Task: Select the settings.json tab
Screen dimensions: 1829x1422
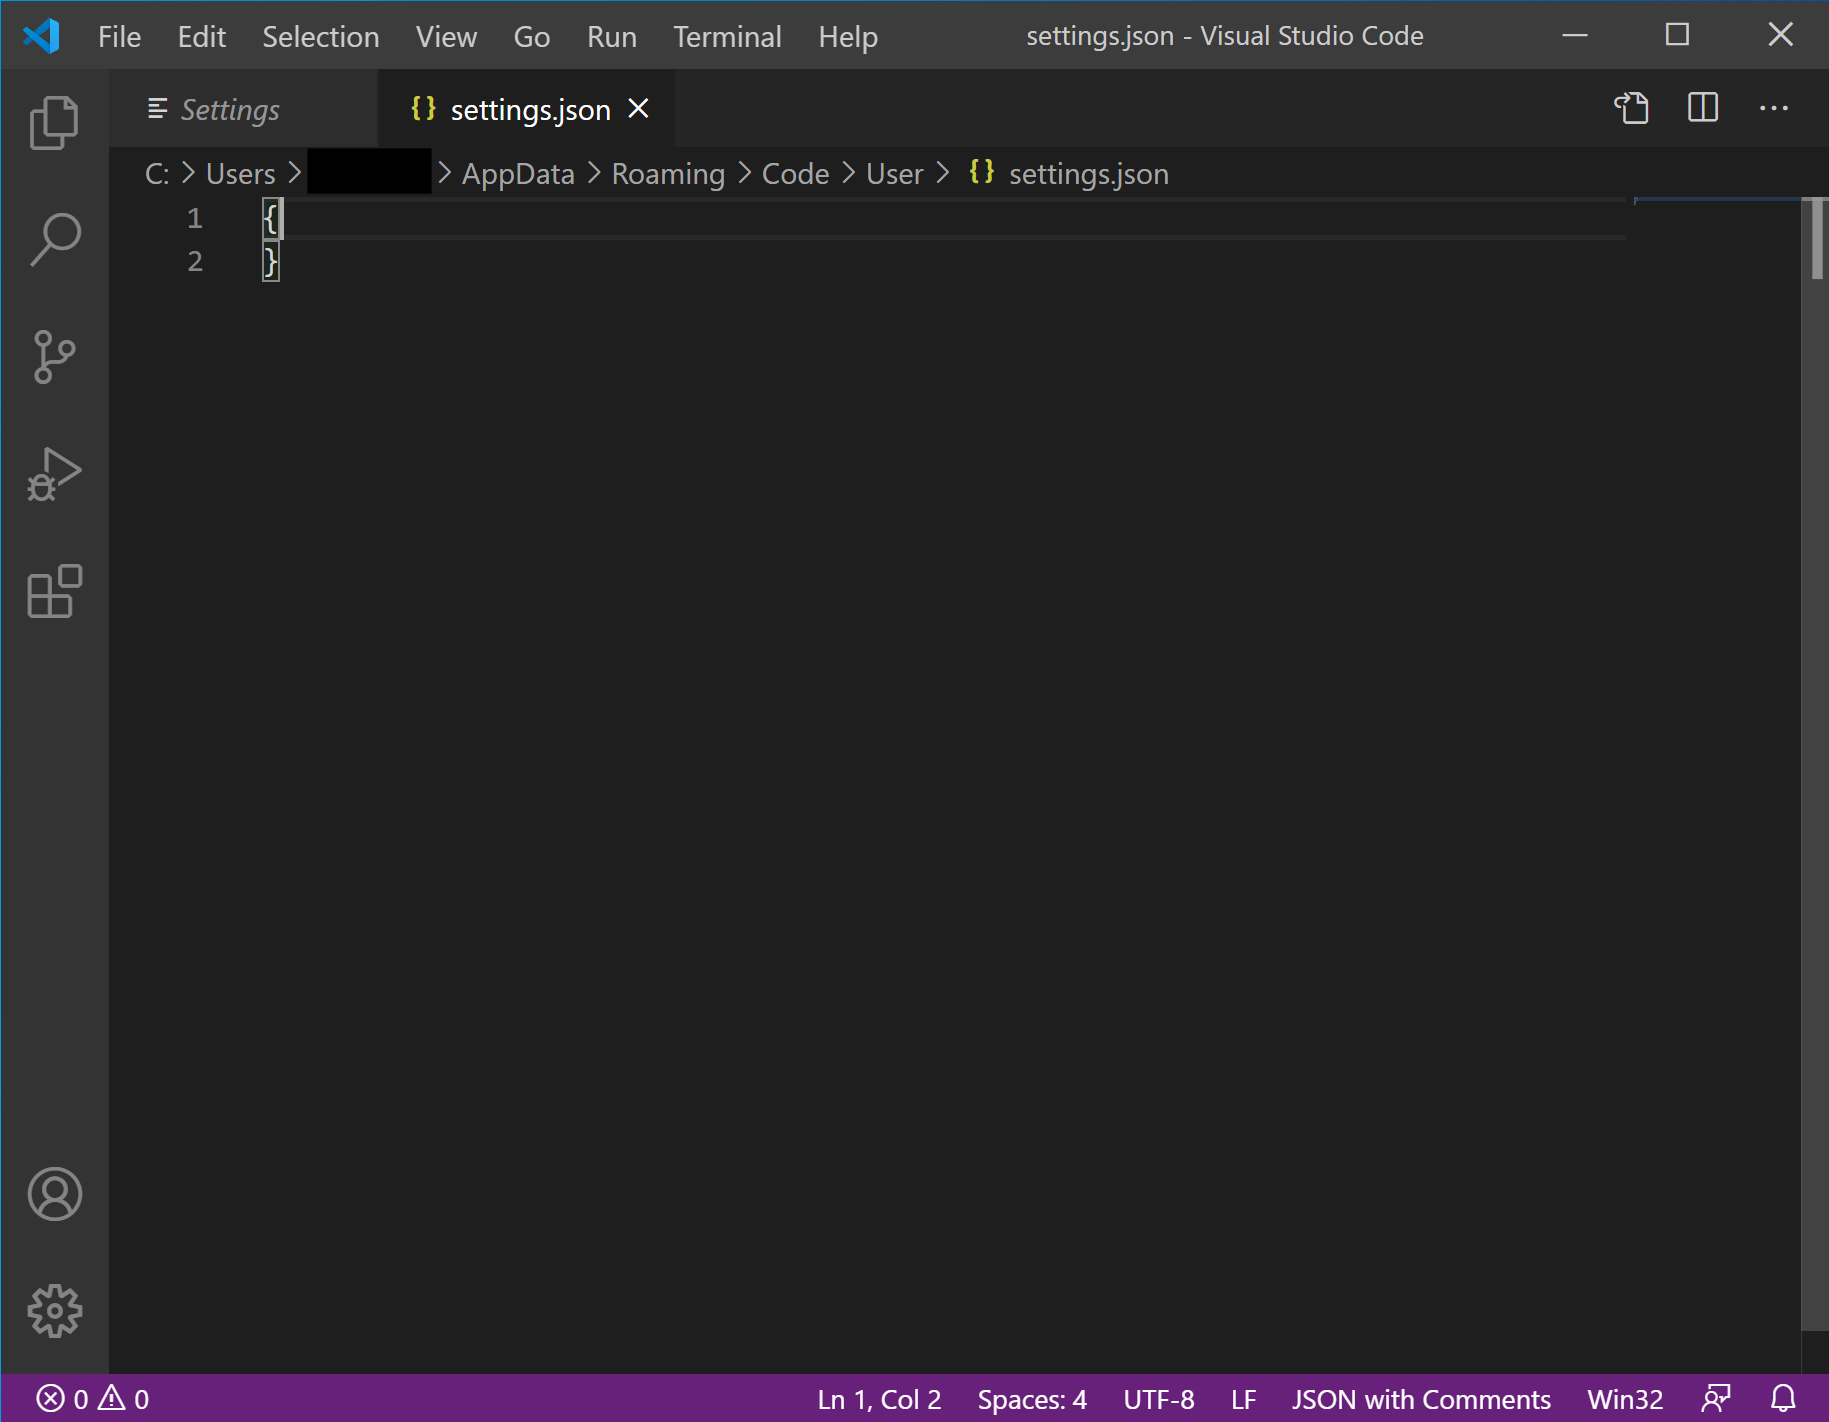Action: (x=526, y=109)
